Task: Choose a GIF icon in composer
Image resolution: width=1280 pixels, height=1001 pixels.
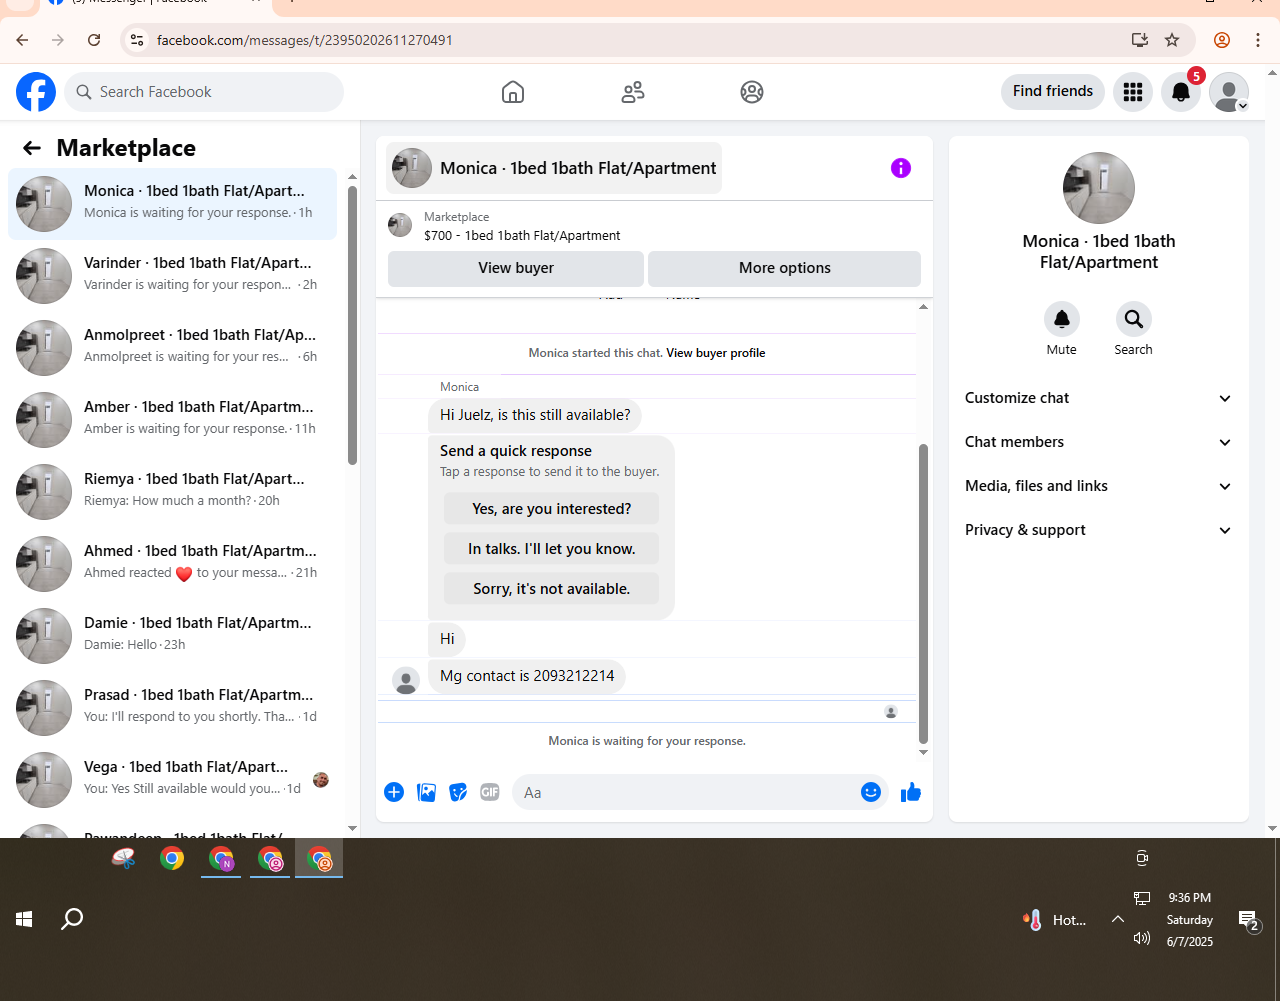Action: tap(490, 792)
